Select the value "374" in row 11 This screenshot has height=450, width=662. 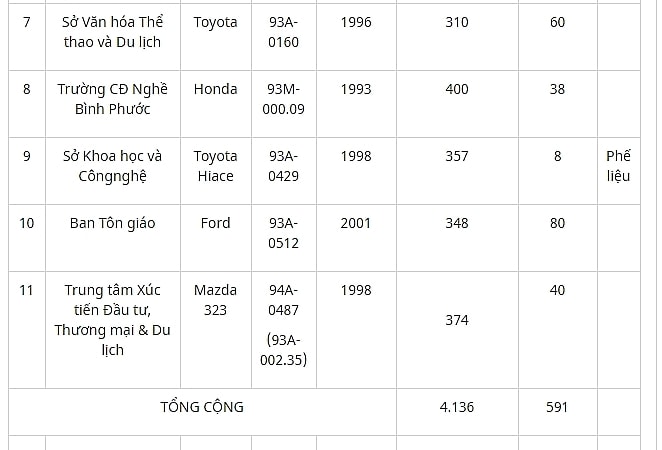457,320
